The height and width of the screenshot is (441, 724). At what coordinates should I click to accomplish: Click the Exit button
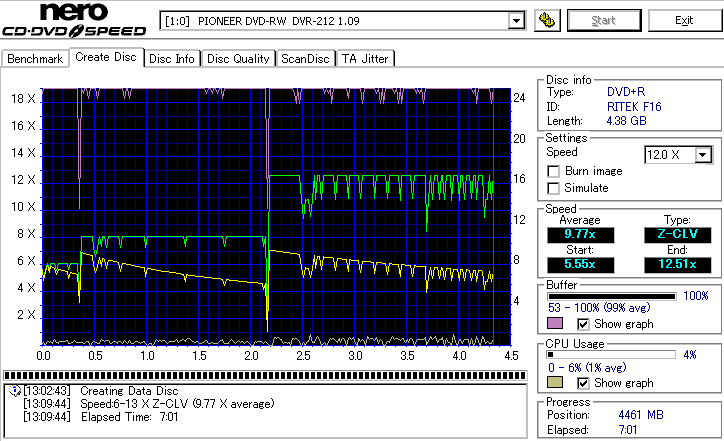tap(684, 20)
